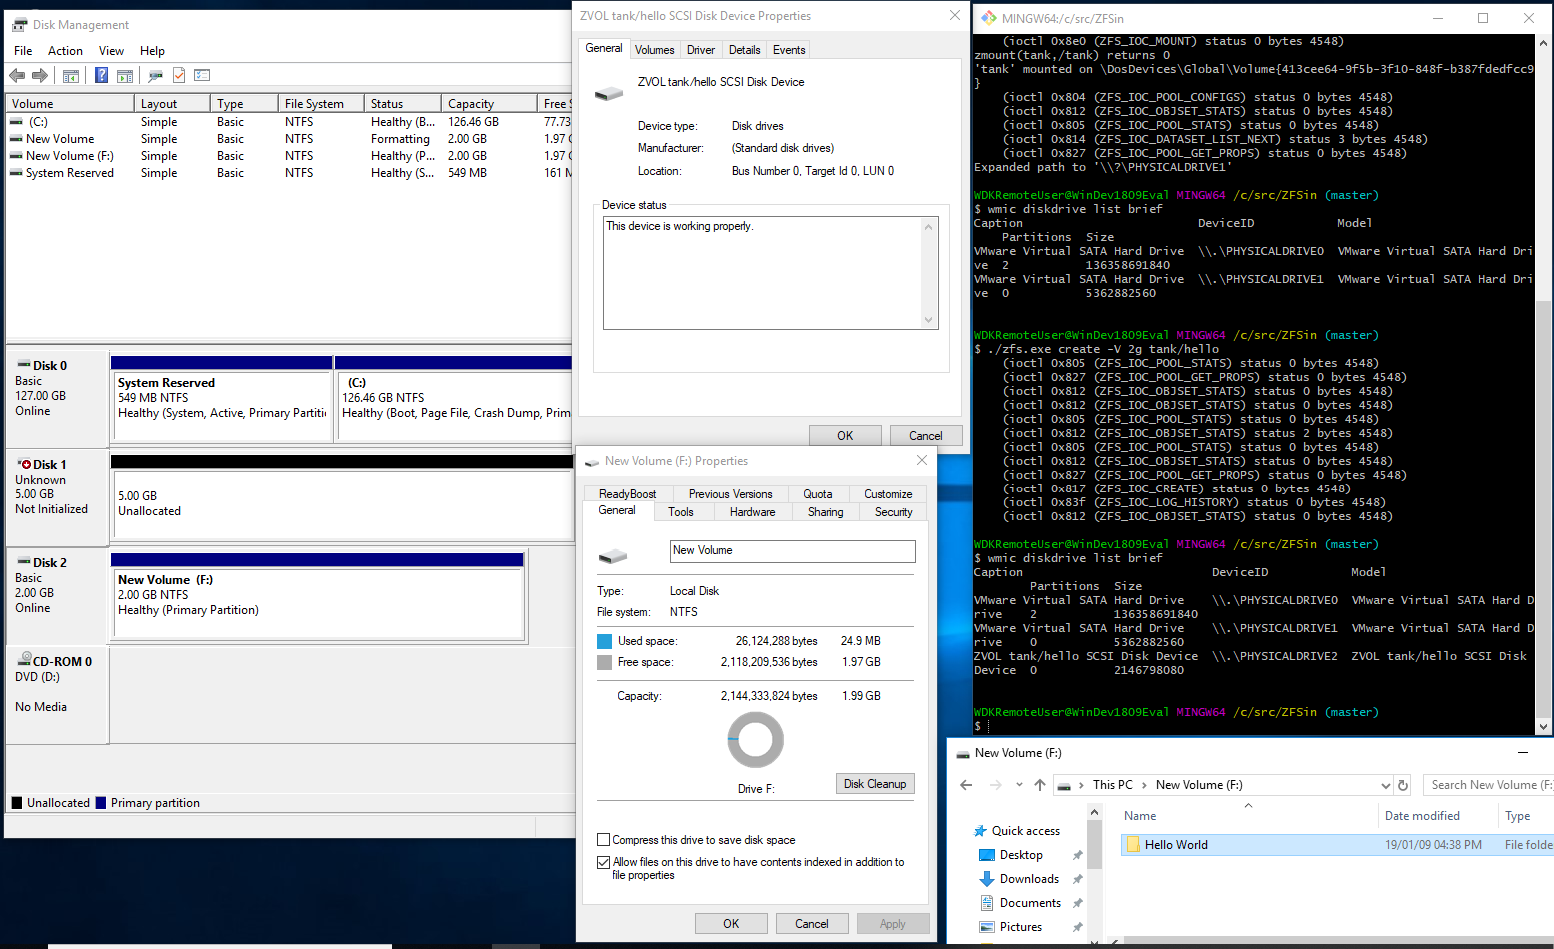Click Disk 1 not-initialized icon
The width and height of the screenshot is (1554, 949).
click(x=24, y=464)
